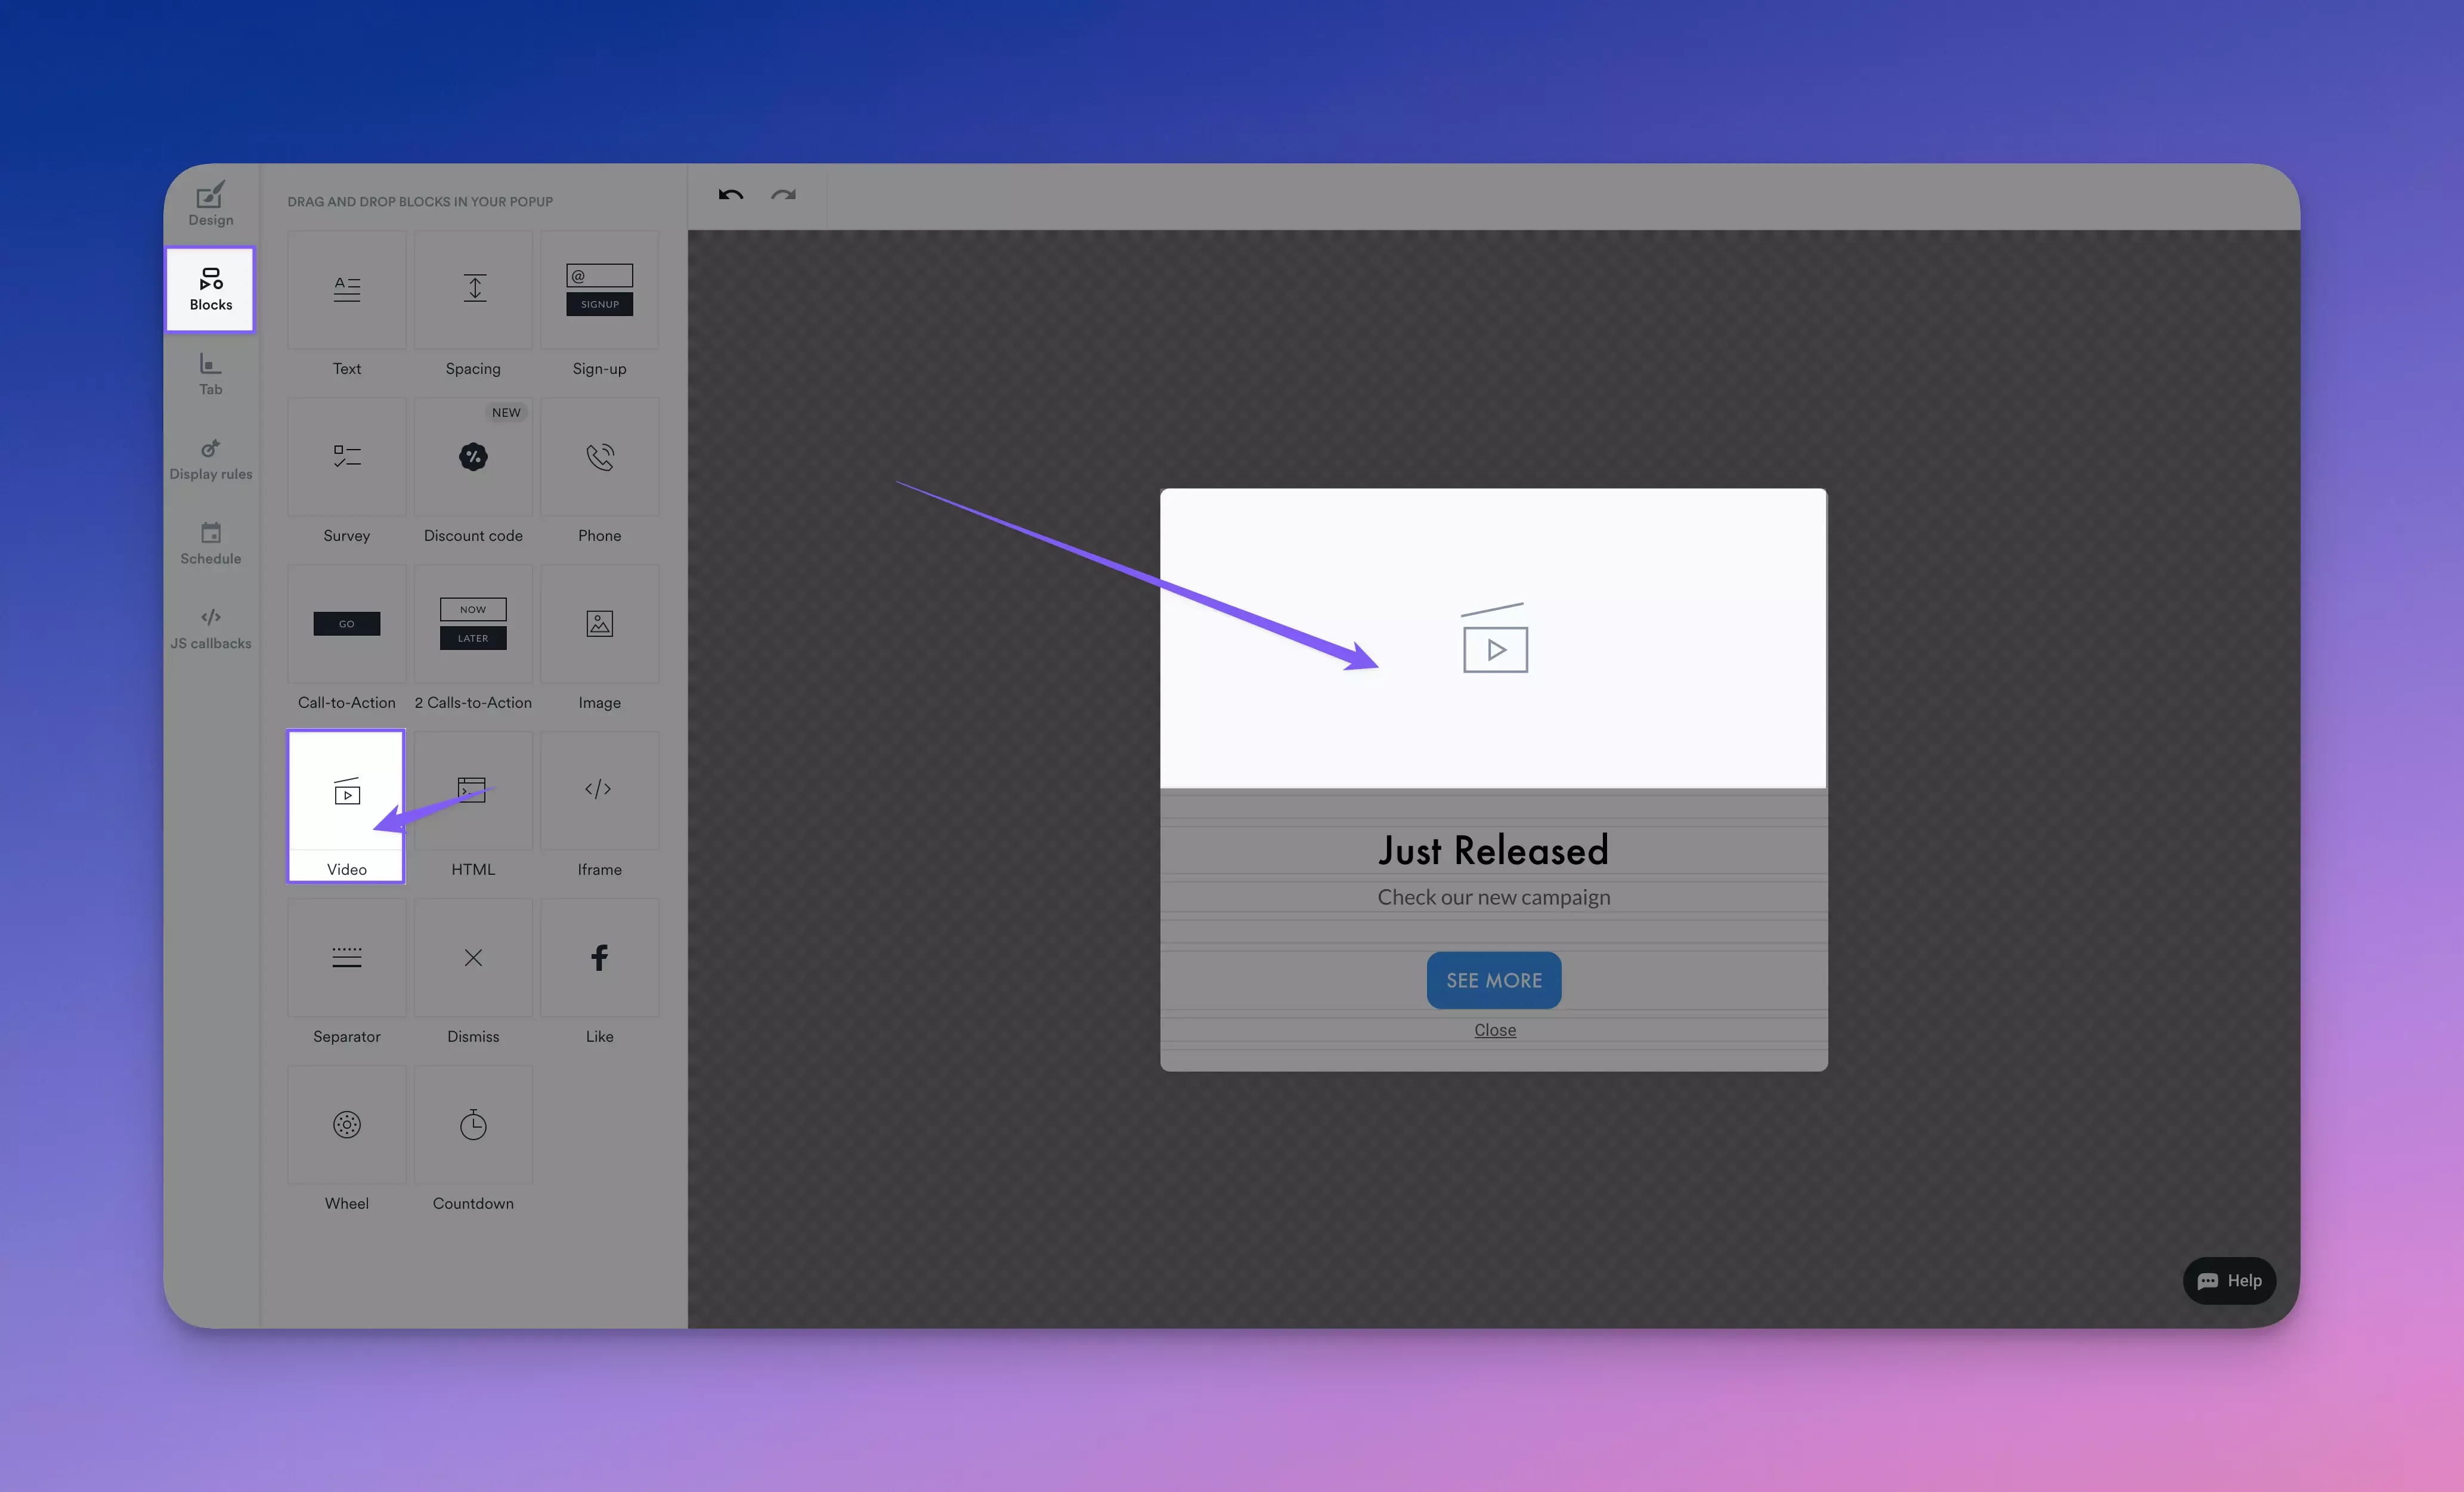Select the Facebook Like block icon

point(599,958)
